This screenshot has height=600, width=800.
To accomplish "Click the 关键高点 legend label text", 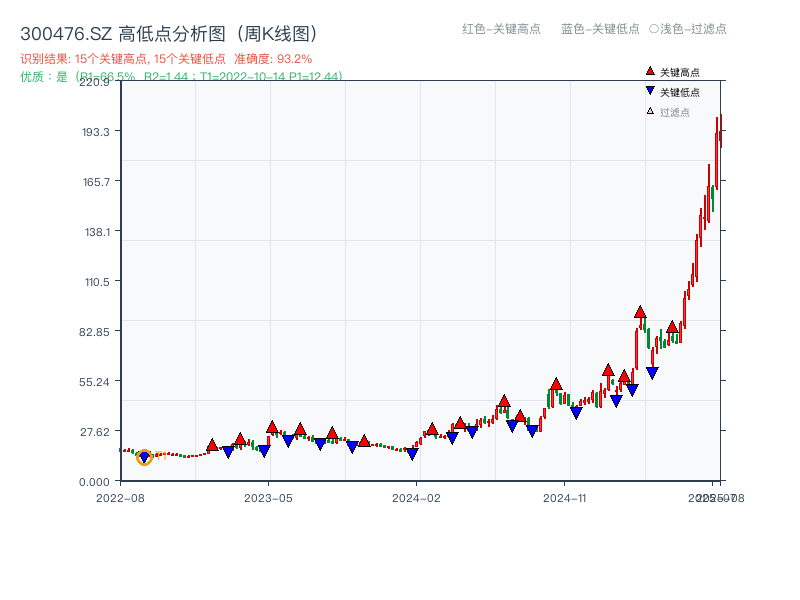I will [680, 72].
